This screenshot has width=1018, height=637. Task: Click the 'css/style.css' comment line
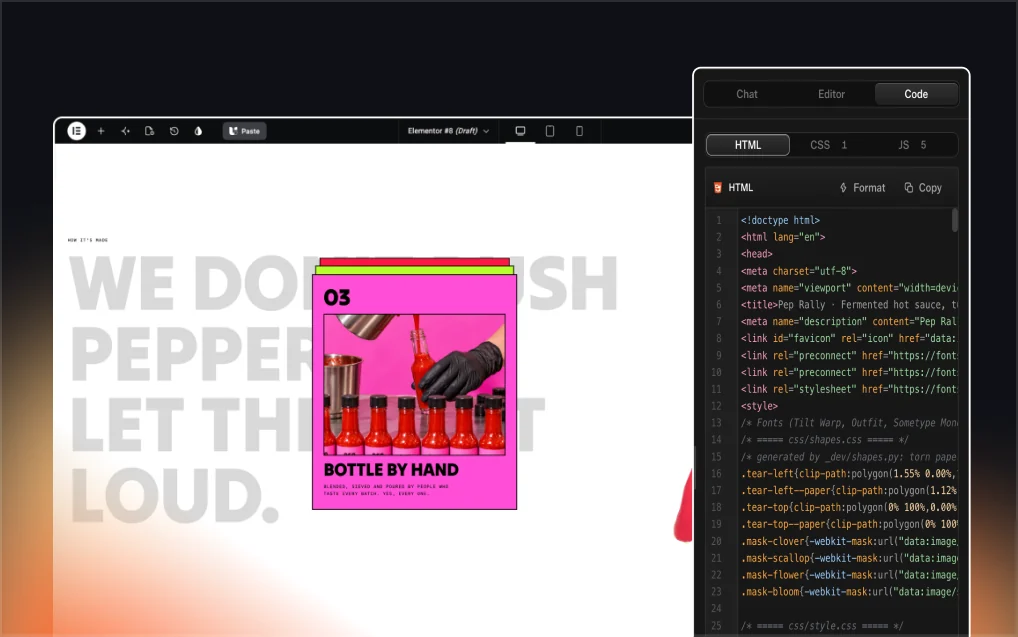point(821,626)
